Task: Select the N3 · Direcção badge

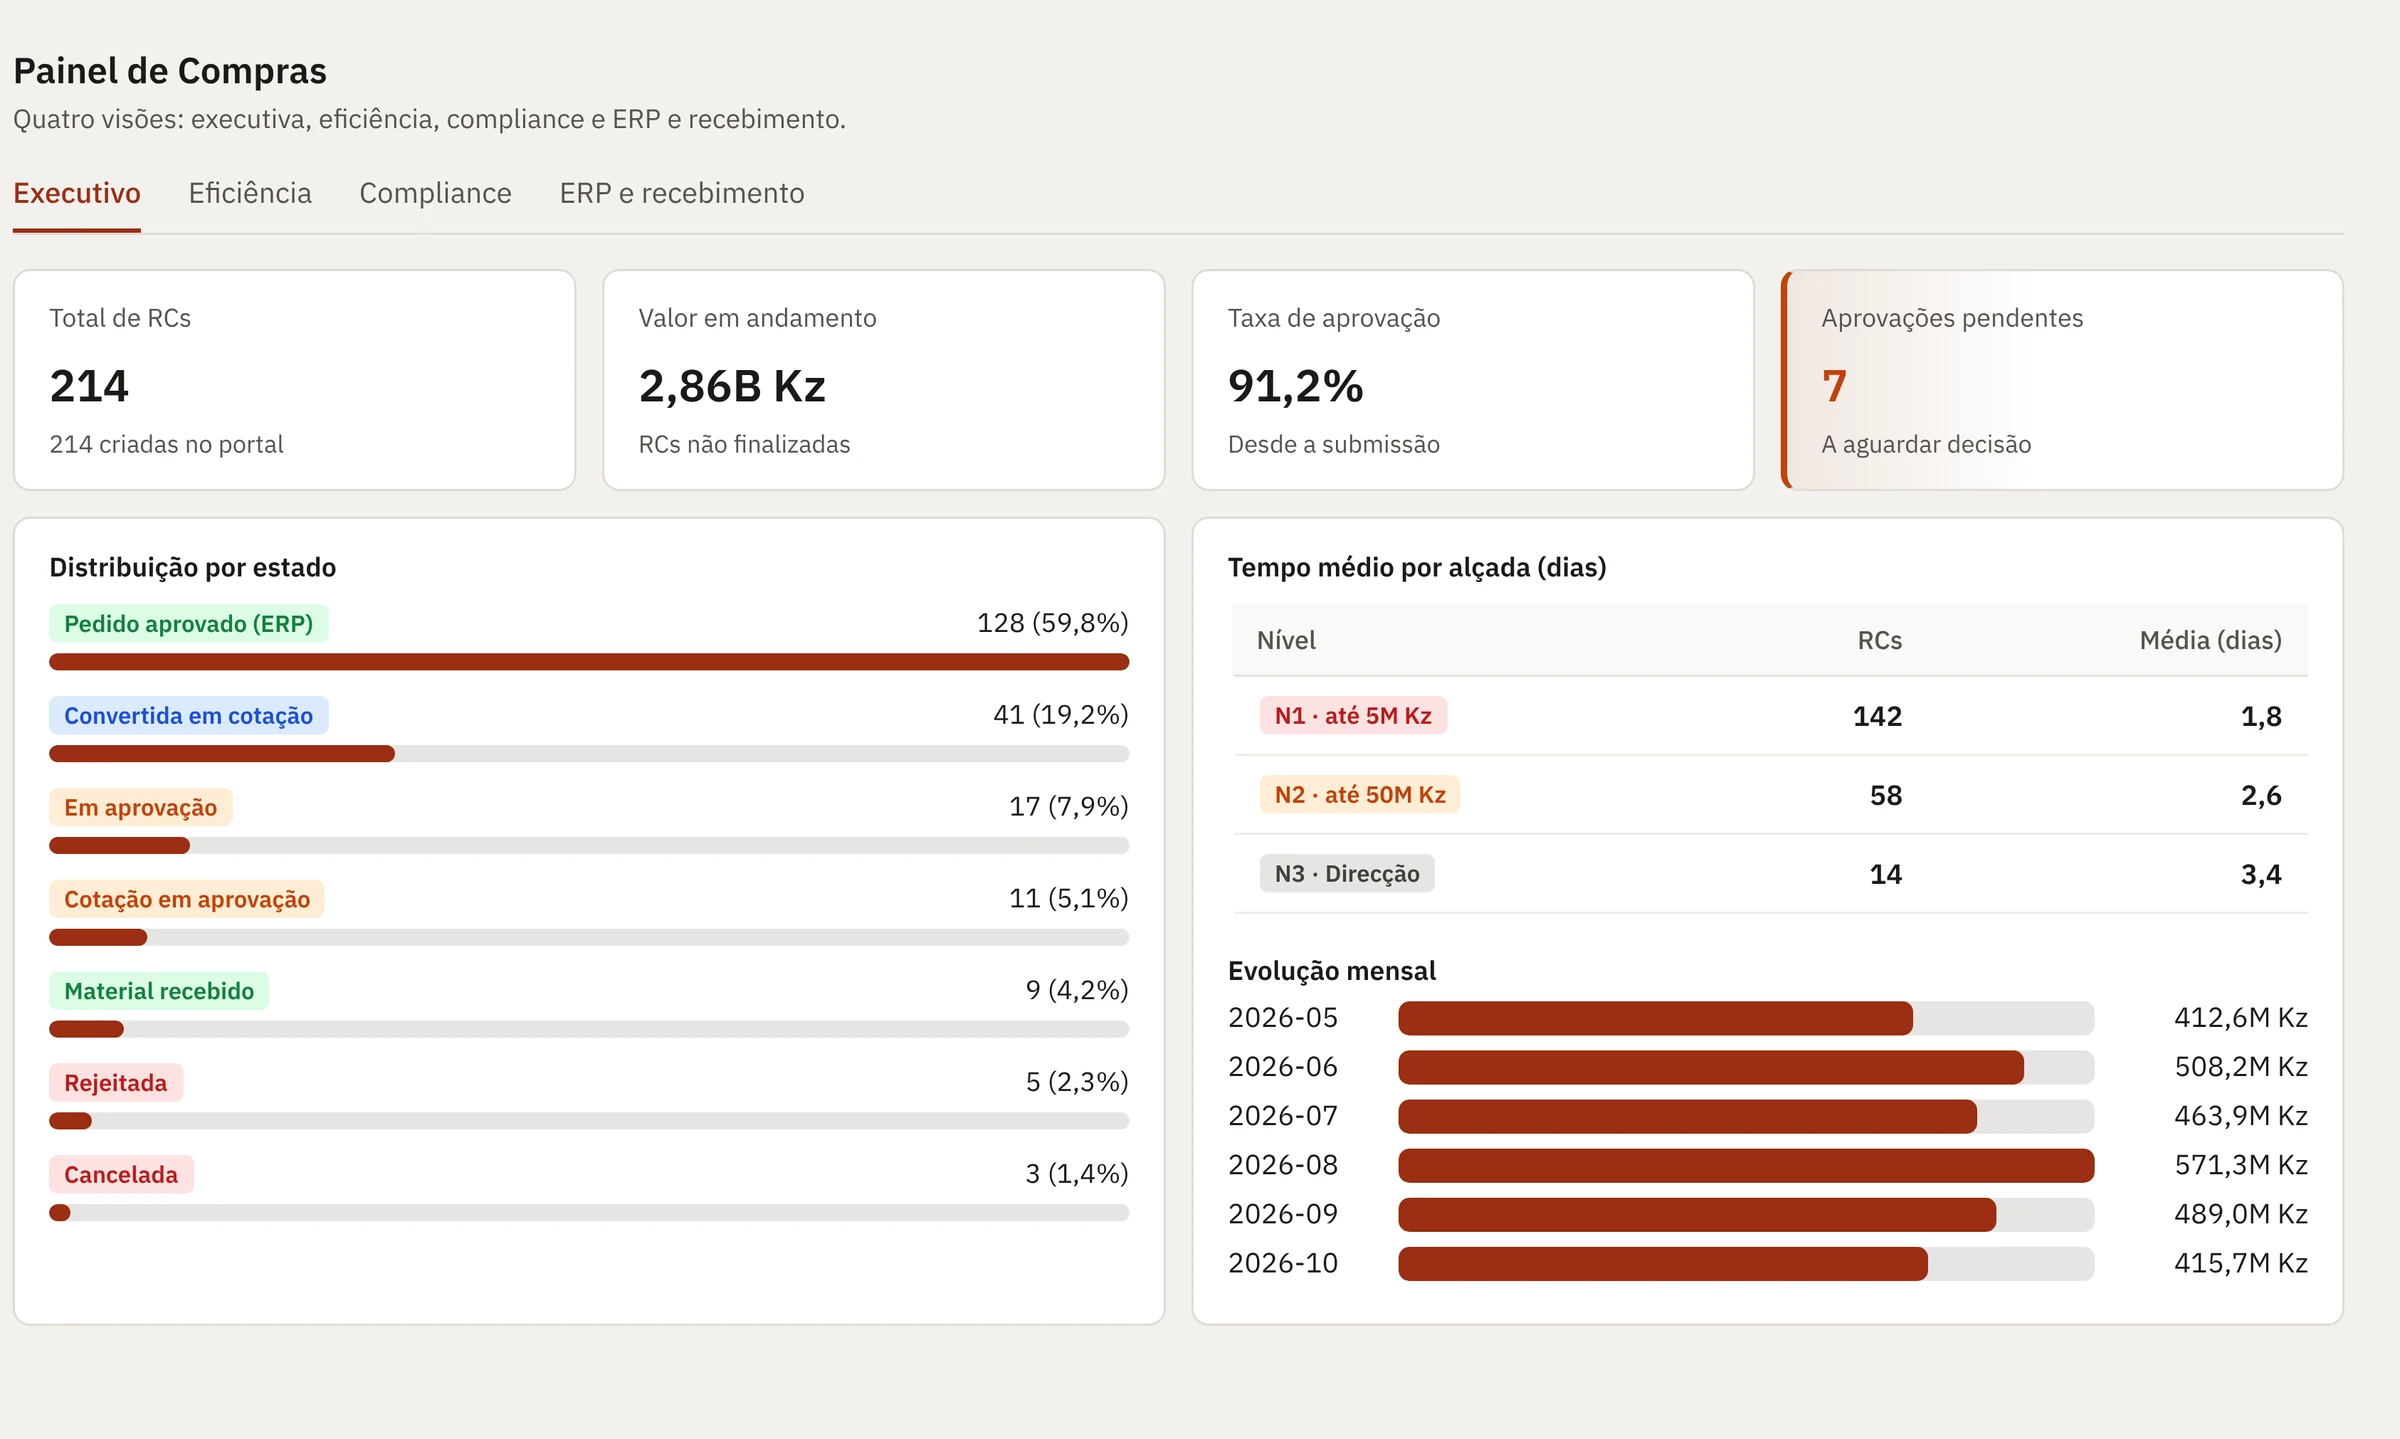Action: 1347,874
